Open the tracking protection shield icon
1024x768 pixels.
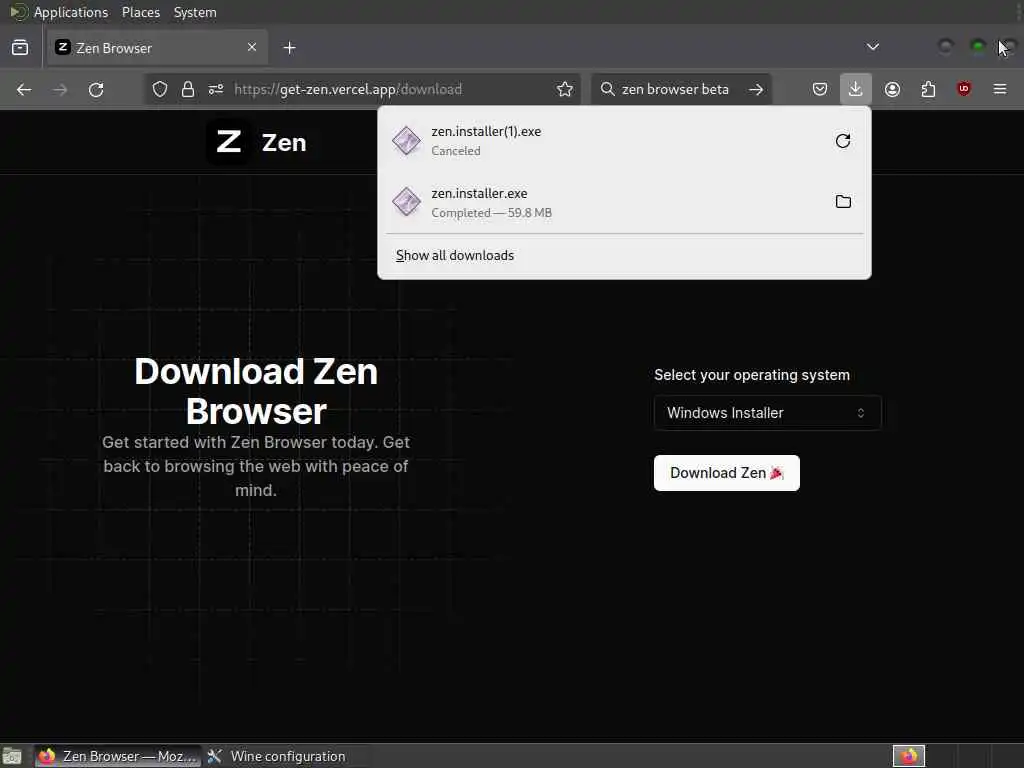(160, 89)
